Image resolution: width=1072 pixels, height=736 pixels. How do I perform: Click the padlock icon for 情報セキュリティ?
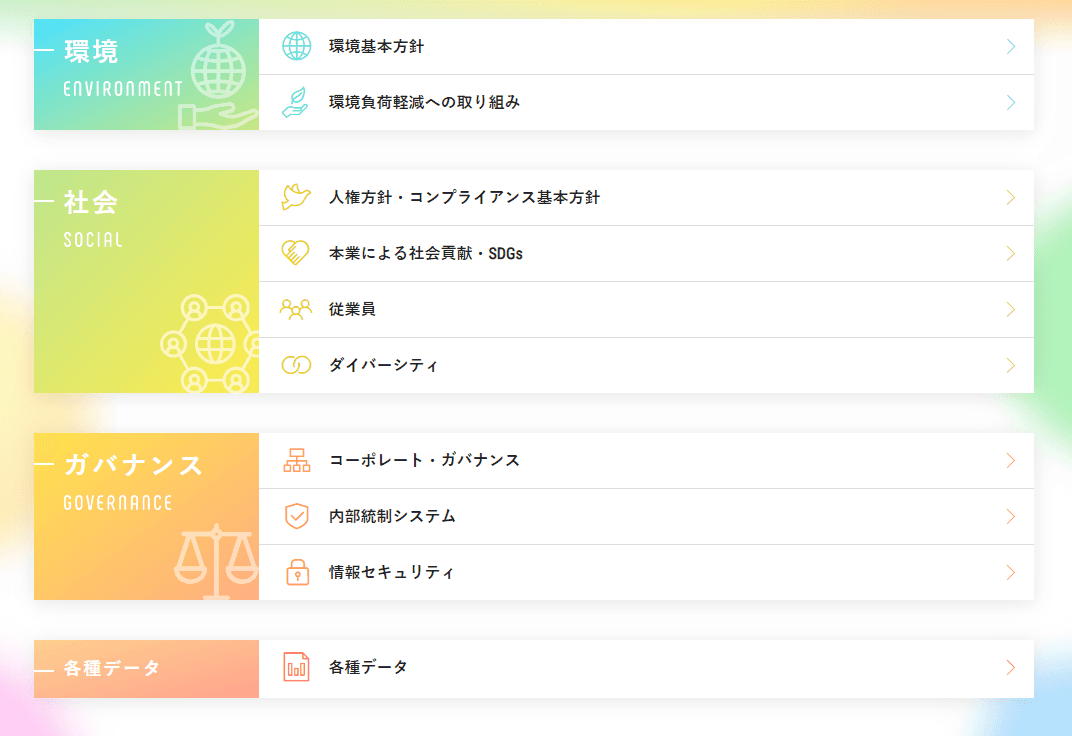[x=297, y=572]
